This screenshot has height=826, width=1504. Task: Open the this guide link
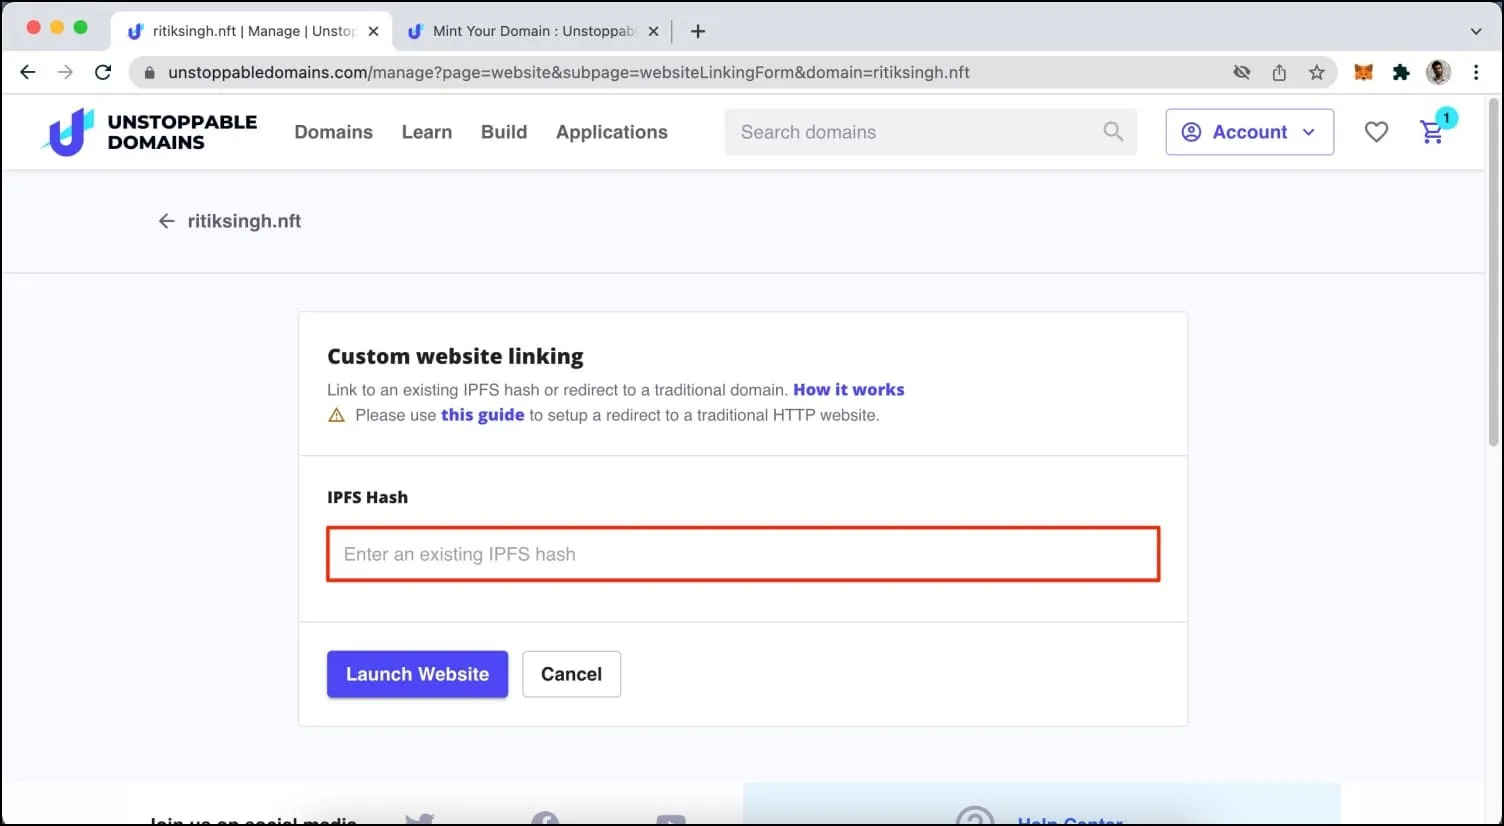tap(482, 415)
